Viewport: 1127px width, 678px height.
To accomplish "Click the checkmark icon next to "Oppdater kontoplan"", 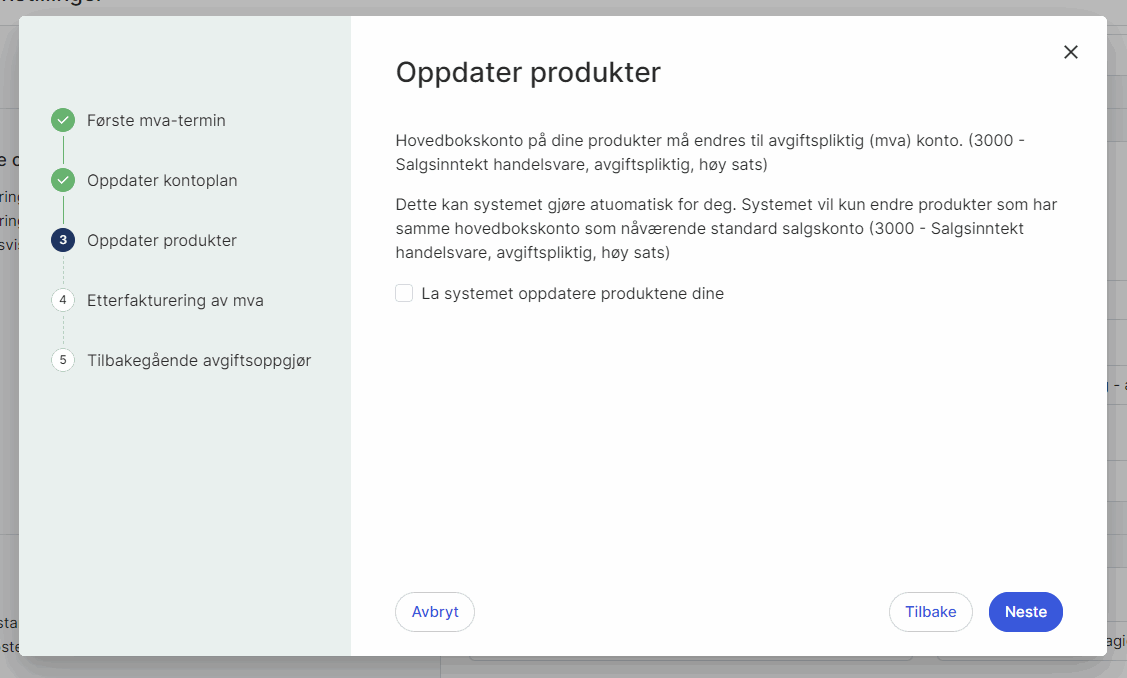I will [63, 180].
